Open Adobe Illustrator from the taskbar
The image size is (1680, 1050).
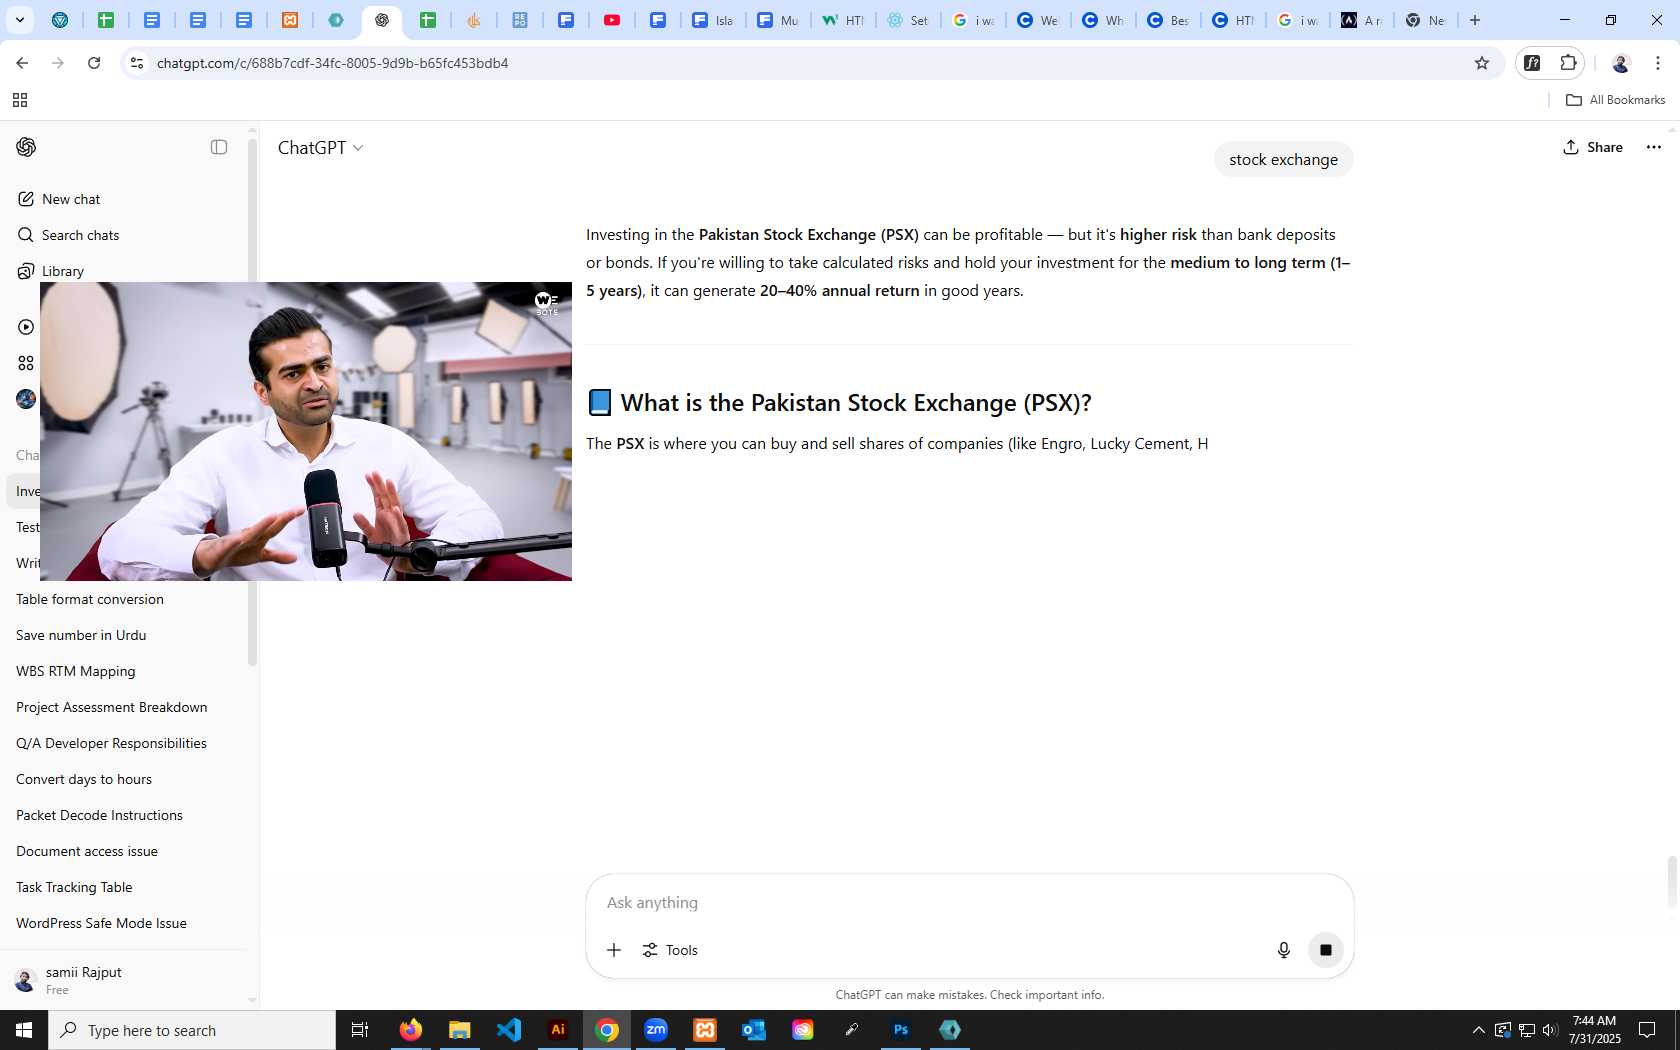coord(558,1030)
